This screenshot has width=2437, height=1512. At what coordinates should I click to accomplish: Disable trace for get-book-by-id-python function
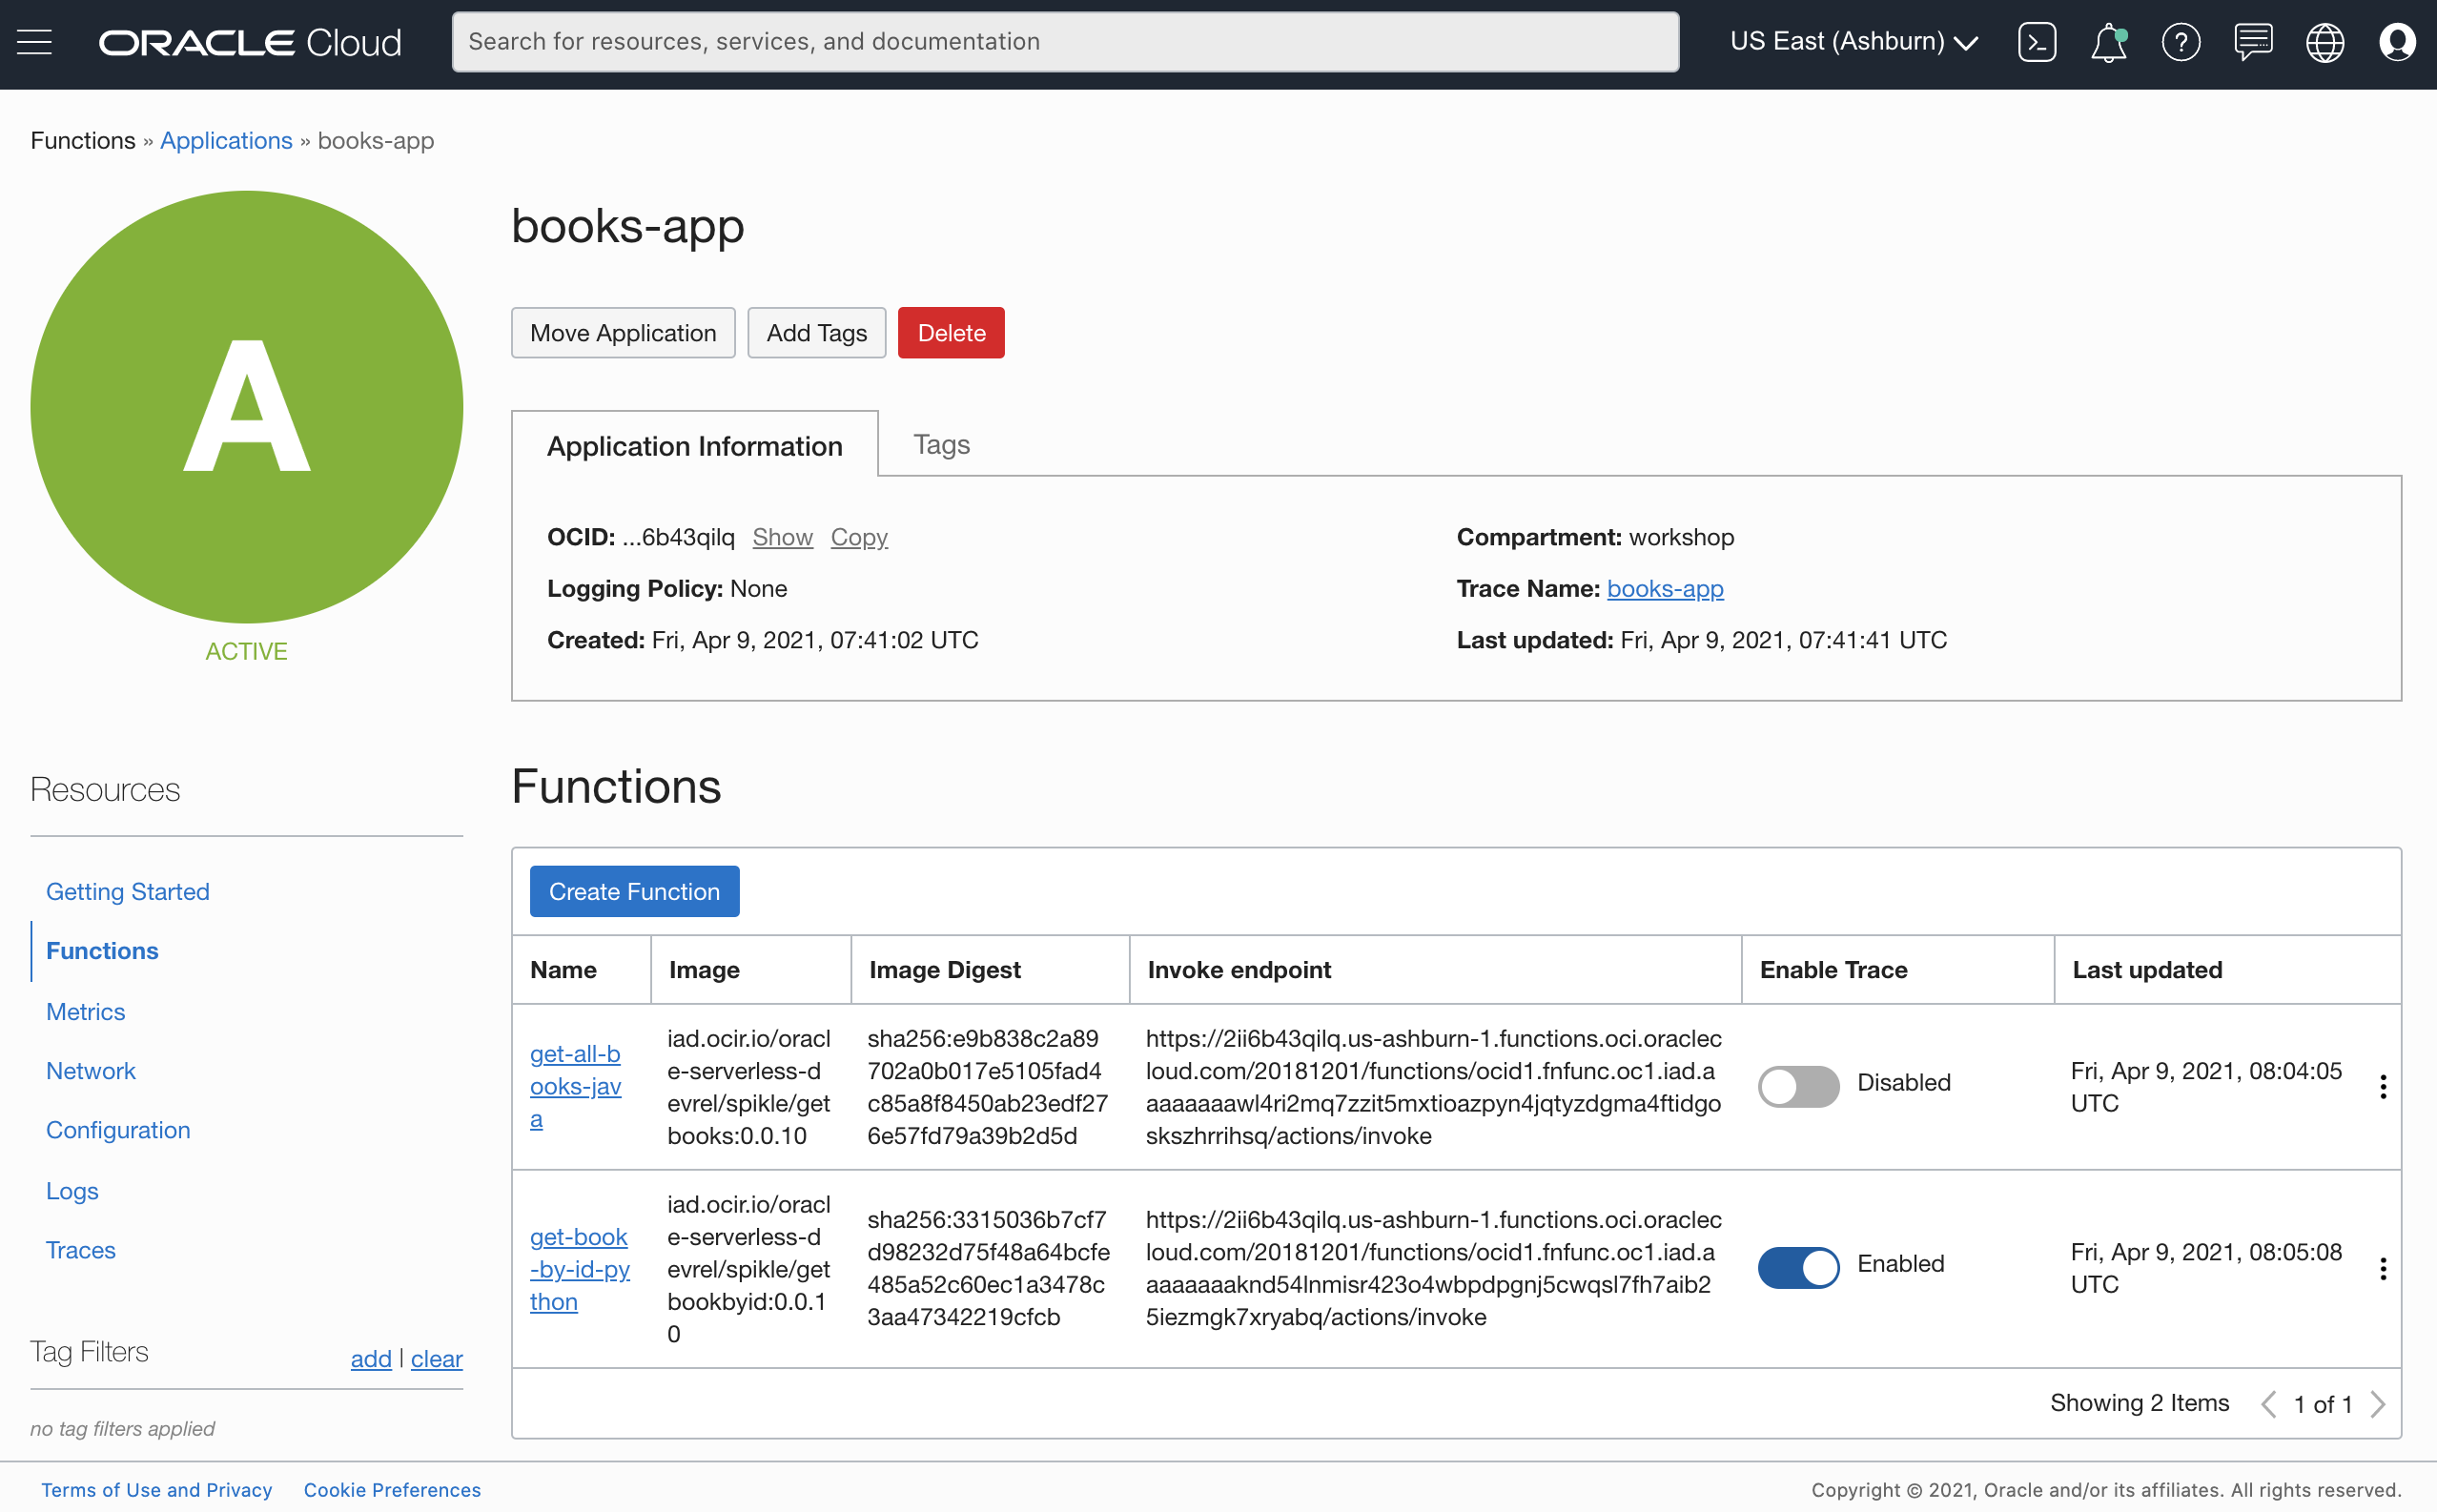pos(1798,1266)
